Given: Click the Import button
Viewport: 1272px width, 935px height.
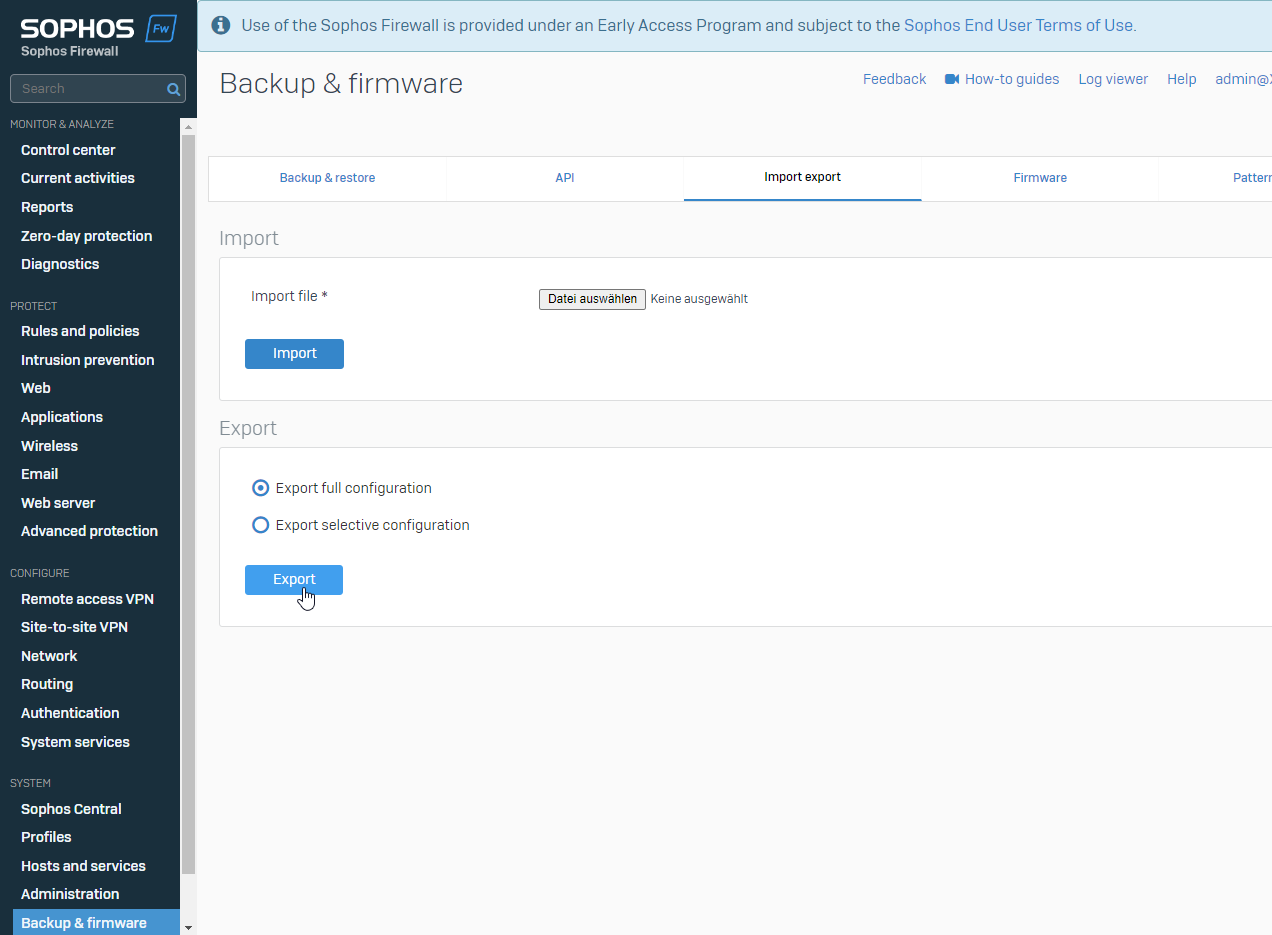Looking at the screenshot, I should pyautogui.click(x=294, y=354).
